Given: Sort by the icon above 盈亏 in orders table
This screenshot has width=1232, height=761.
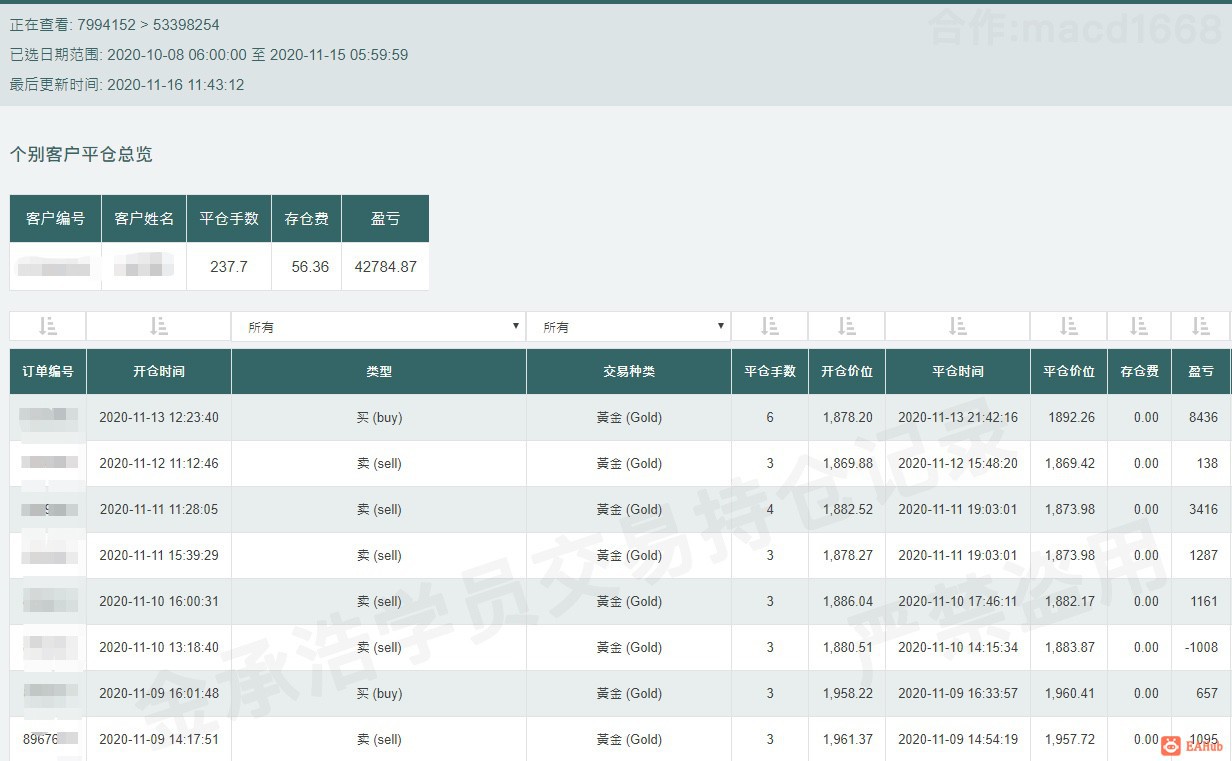Looking at the screenshot, I should (x=1200, y=326).
